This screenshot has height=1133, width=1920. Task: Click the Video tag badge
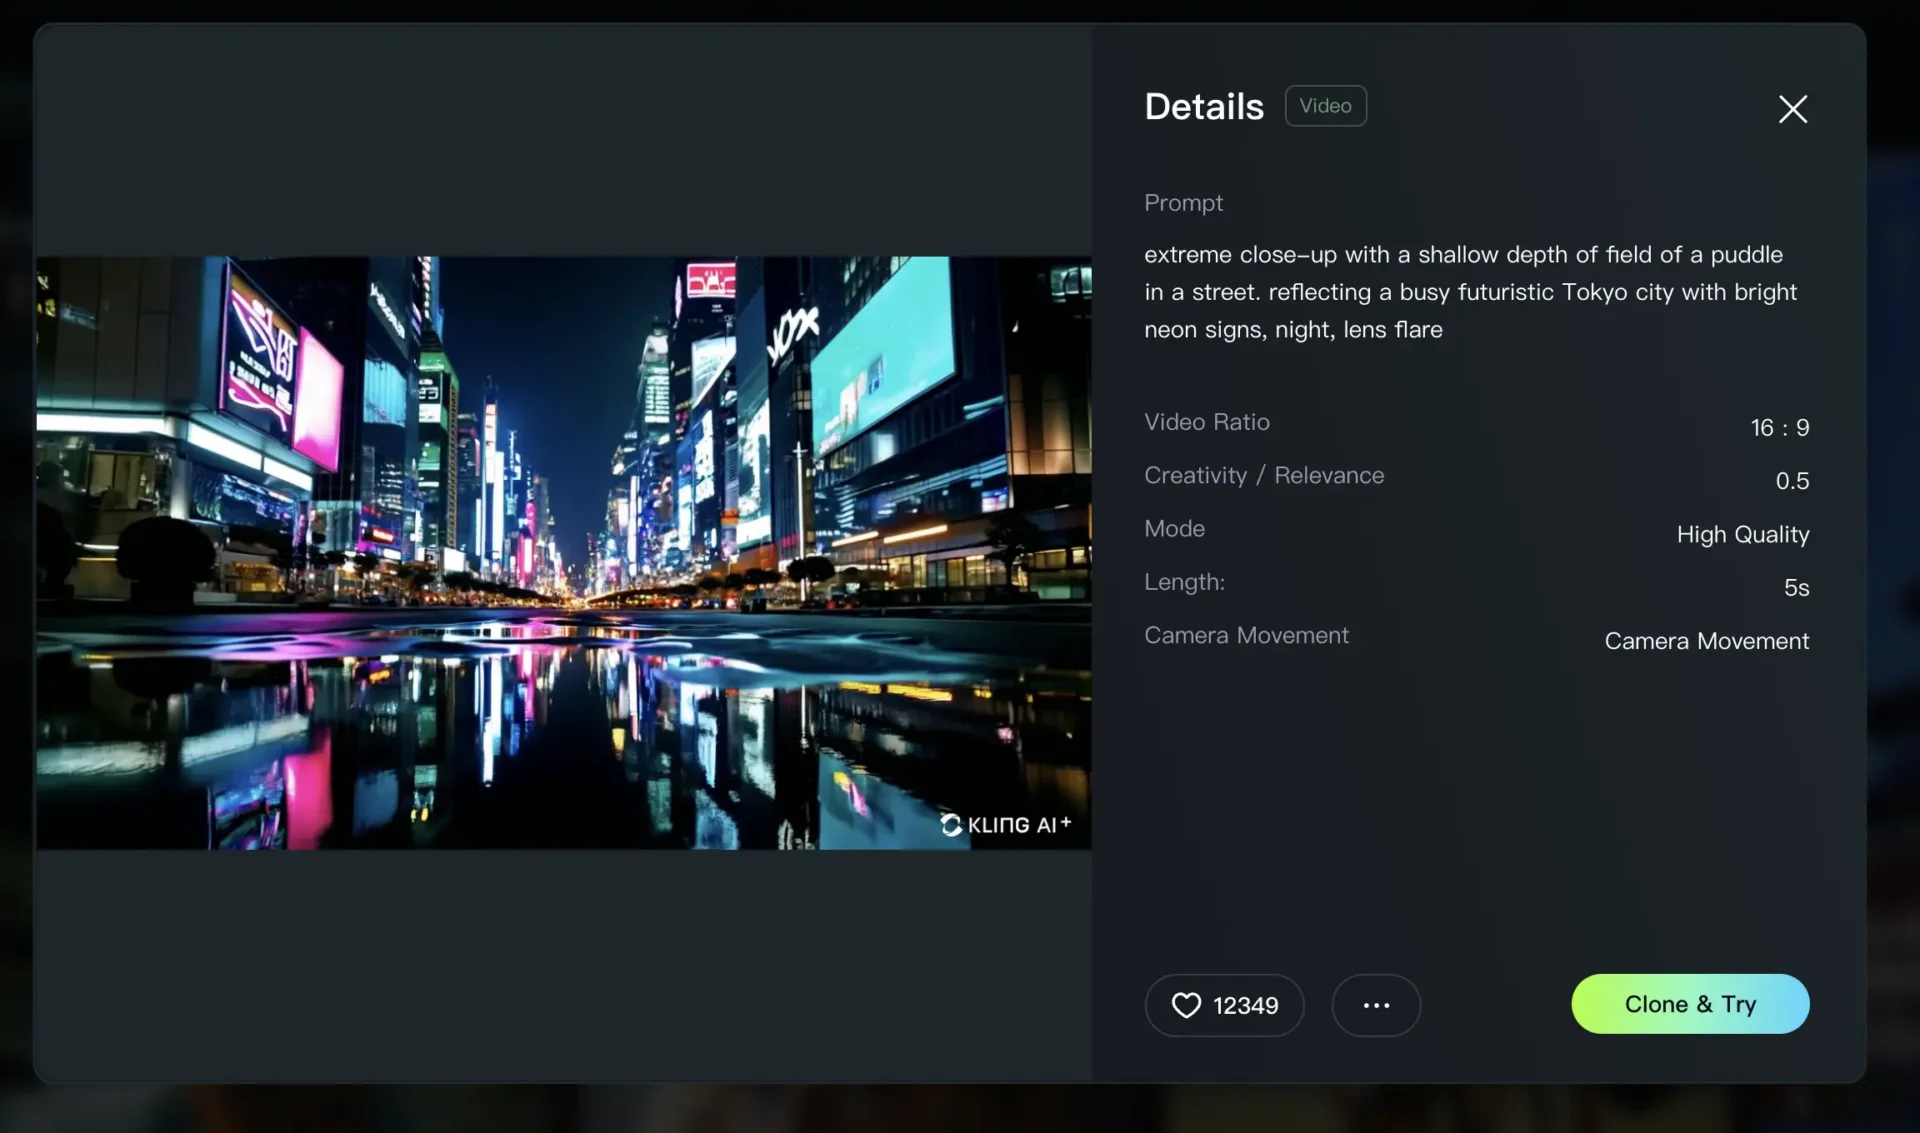click(1325, 106)
